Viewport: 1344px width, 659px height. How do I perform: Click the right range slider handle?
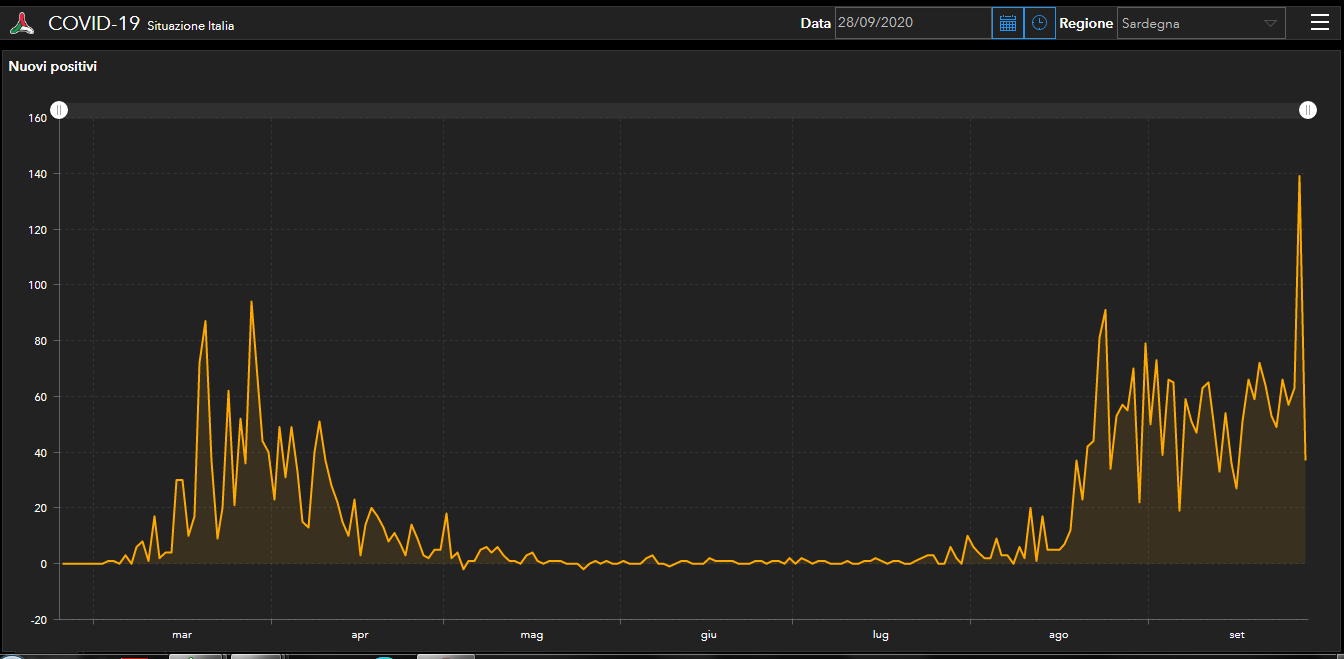point(1308,110)
